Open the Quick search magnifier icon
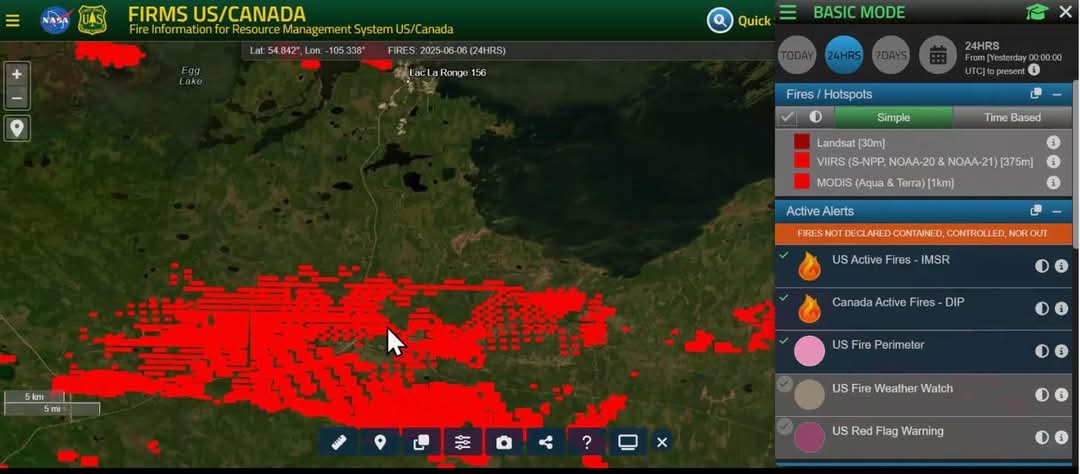 point(719,21)
